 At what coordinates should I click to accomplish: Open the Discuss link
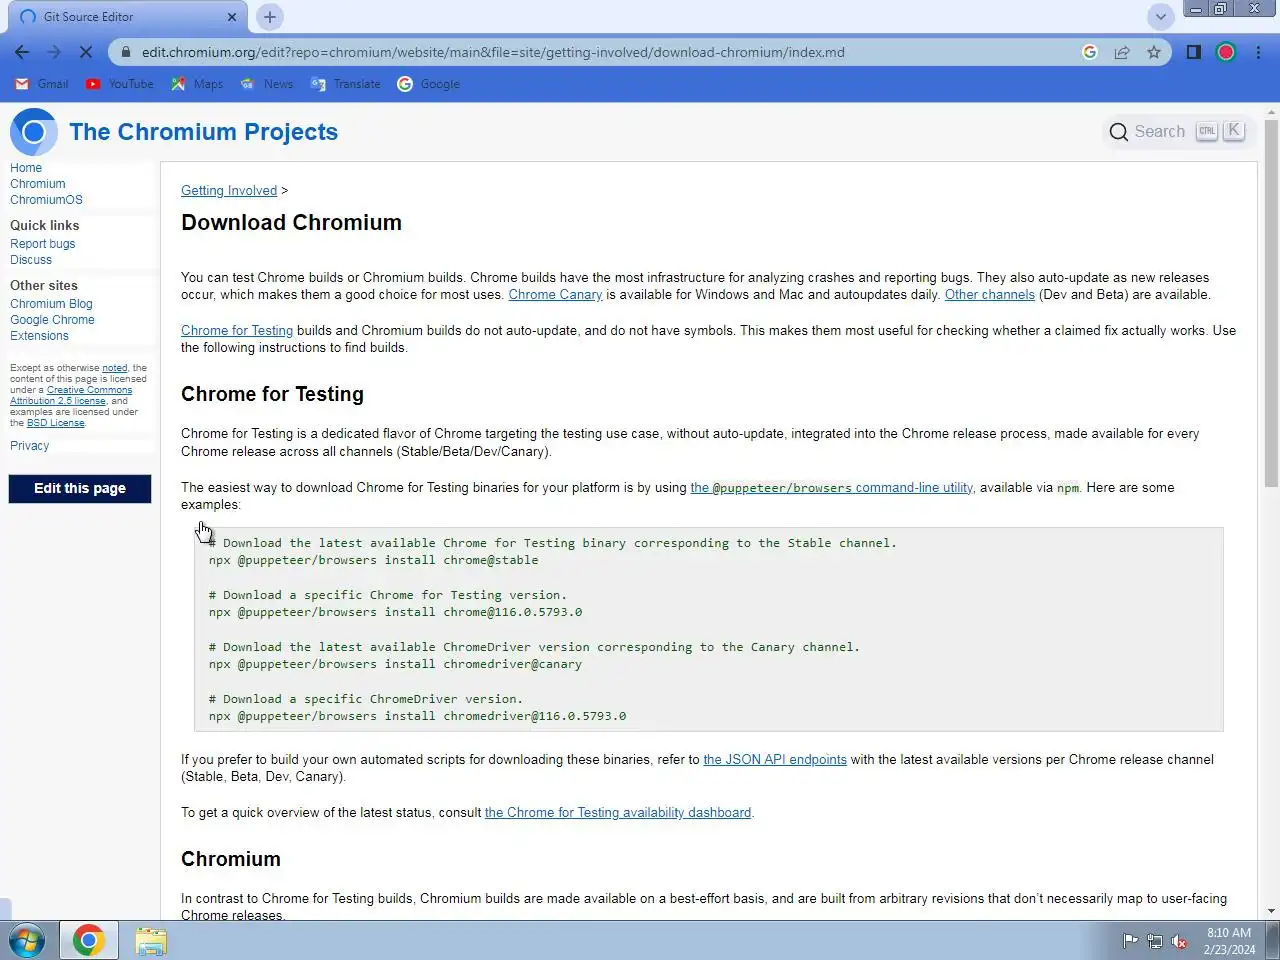tap(31, 260)
